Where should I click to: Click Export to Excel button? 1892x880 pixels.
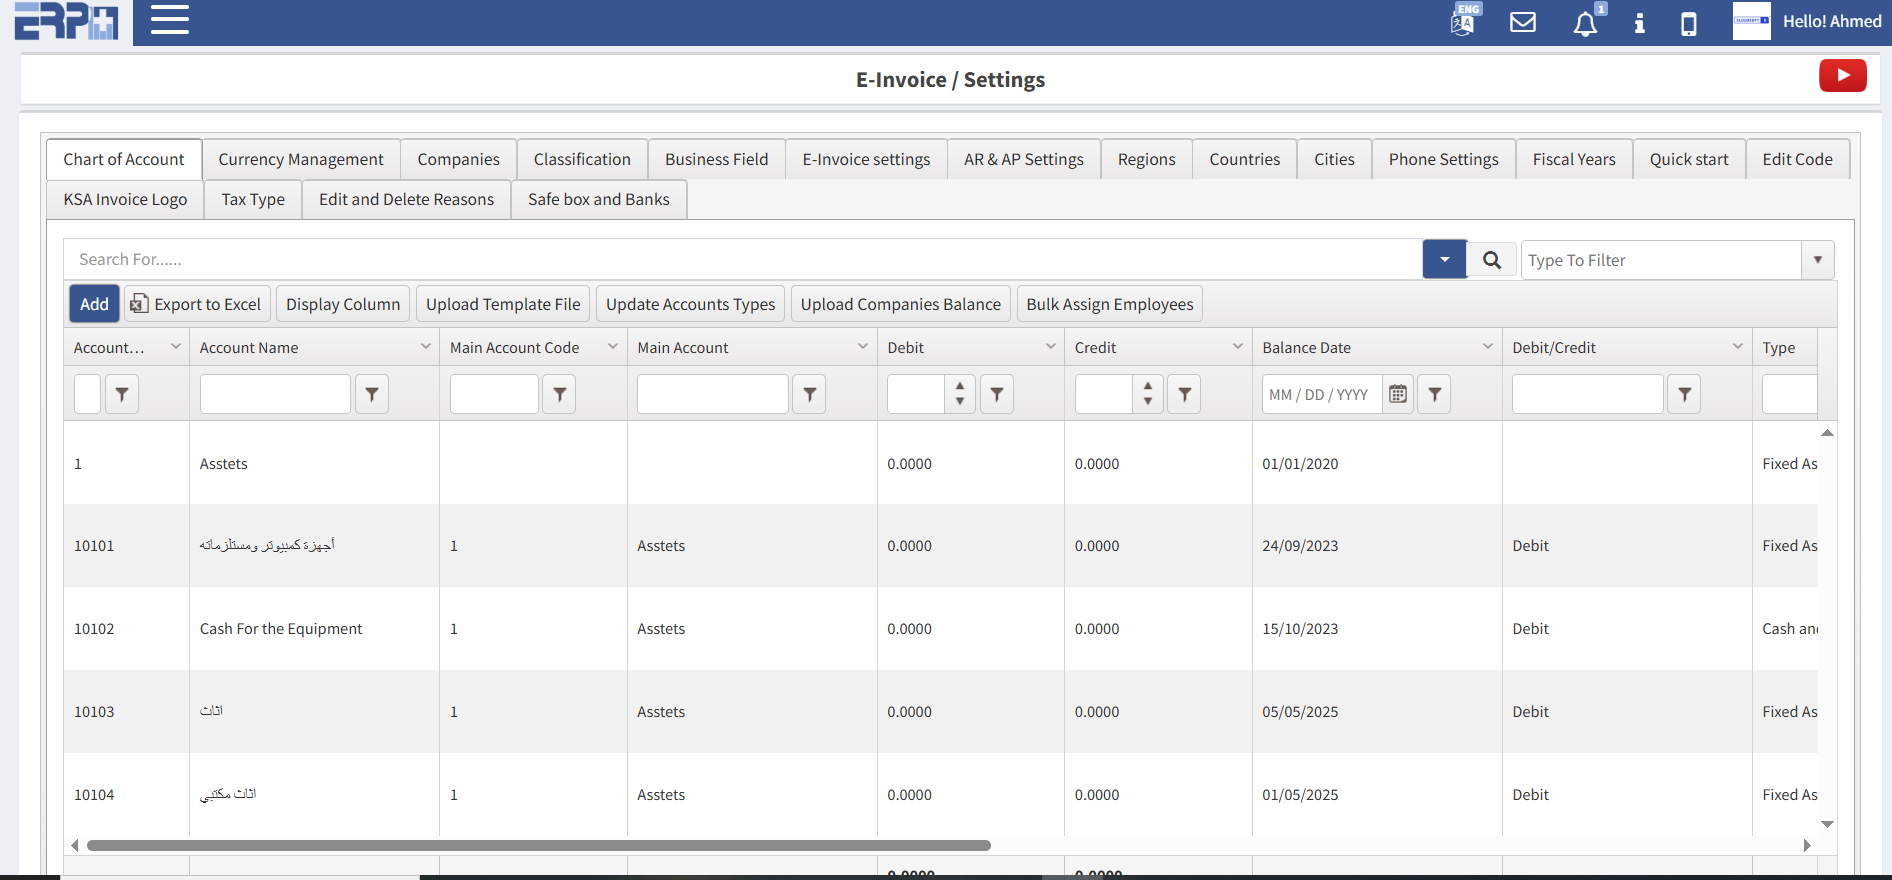click(197, 305)
